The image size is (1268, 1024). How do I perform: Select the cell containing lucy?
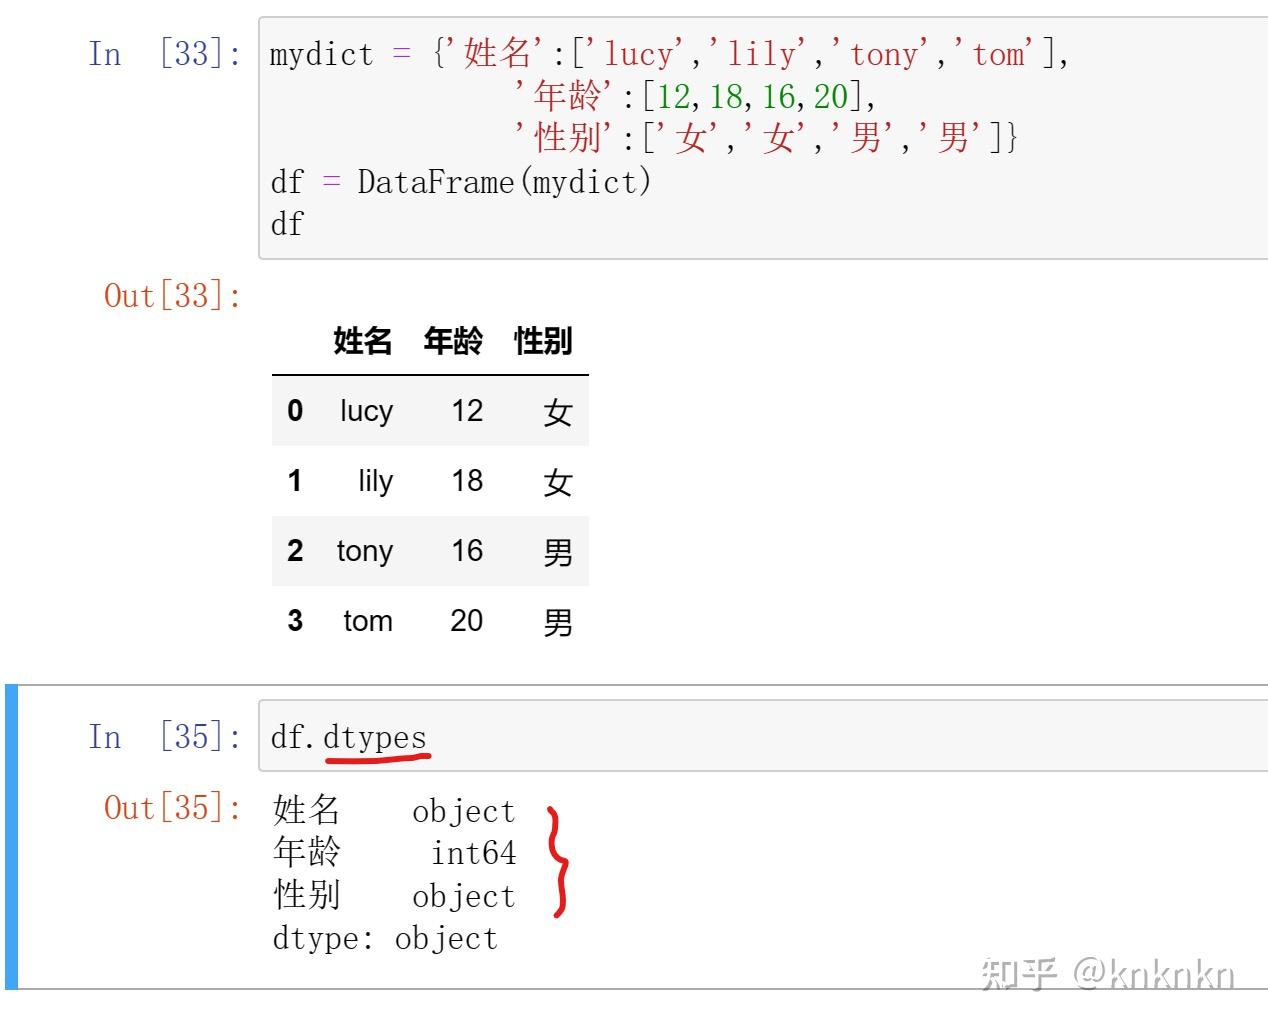click(x=365, y=411)
